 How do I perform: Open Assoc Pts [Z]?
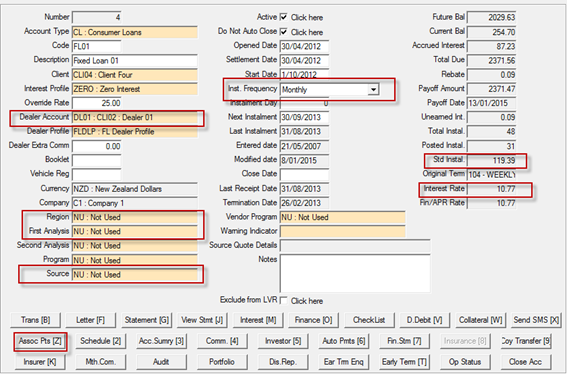pos(40,341)
